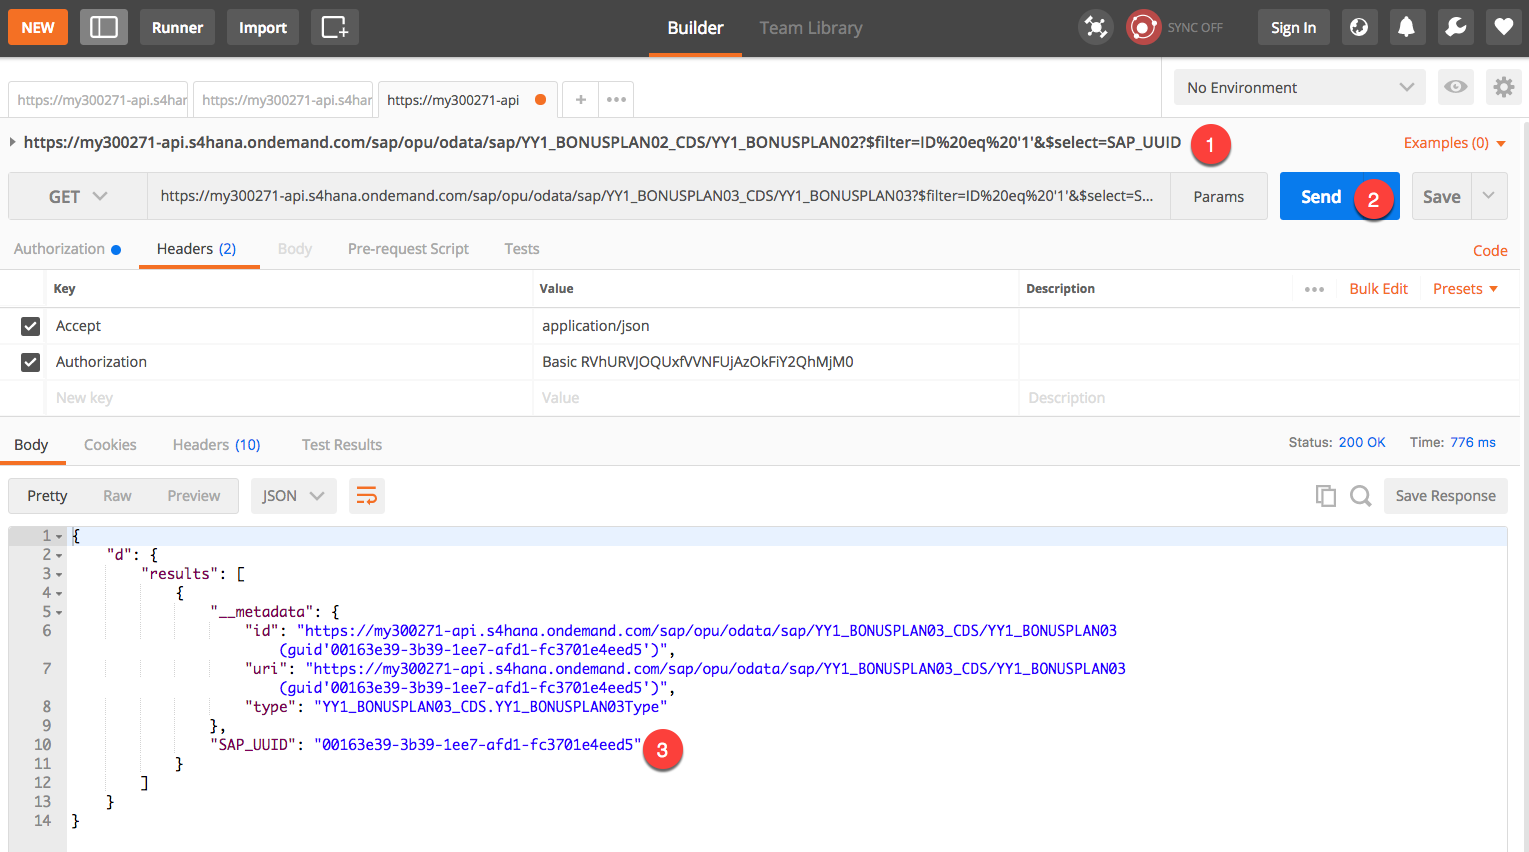Viewport: 1529px width, 852px height.
Task: Open the JSON format dropdown
Action: click(x=293, y=496)
